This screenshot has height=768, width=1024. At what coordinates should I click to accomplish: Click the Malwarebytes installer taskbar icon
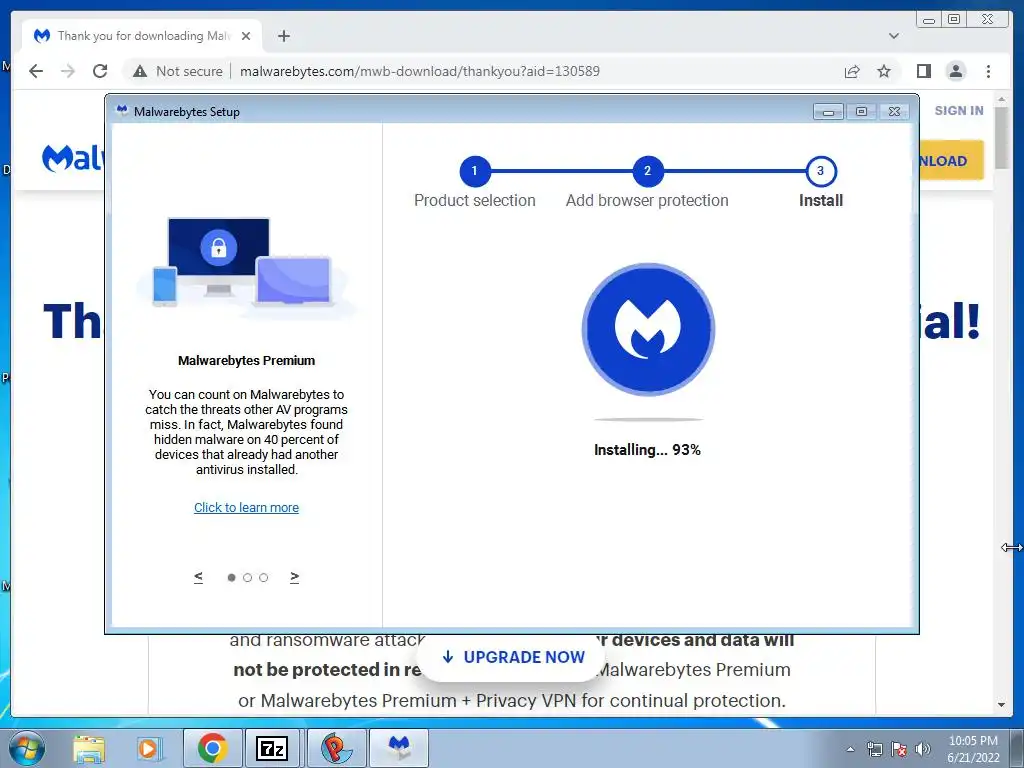coord(399,748)
